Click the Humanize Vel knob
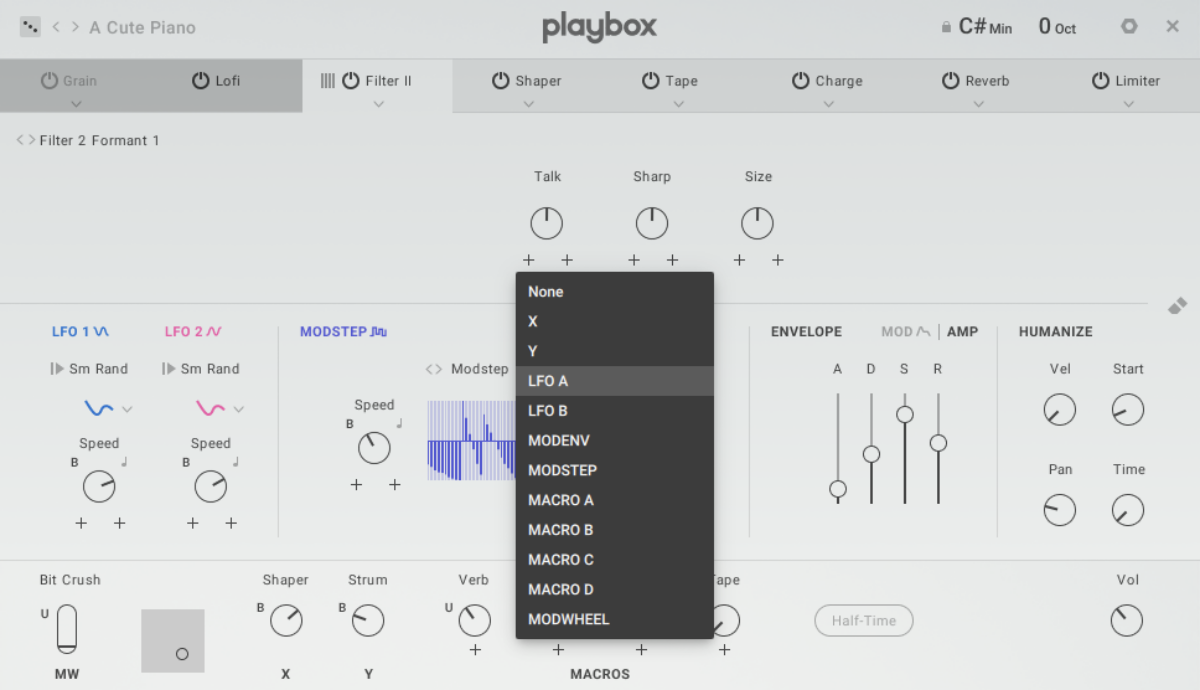Viewport: 1200px width, 690px height. (1060, 409)
